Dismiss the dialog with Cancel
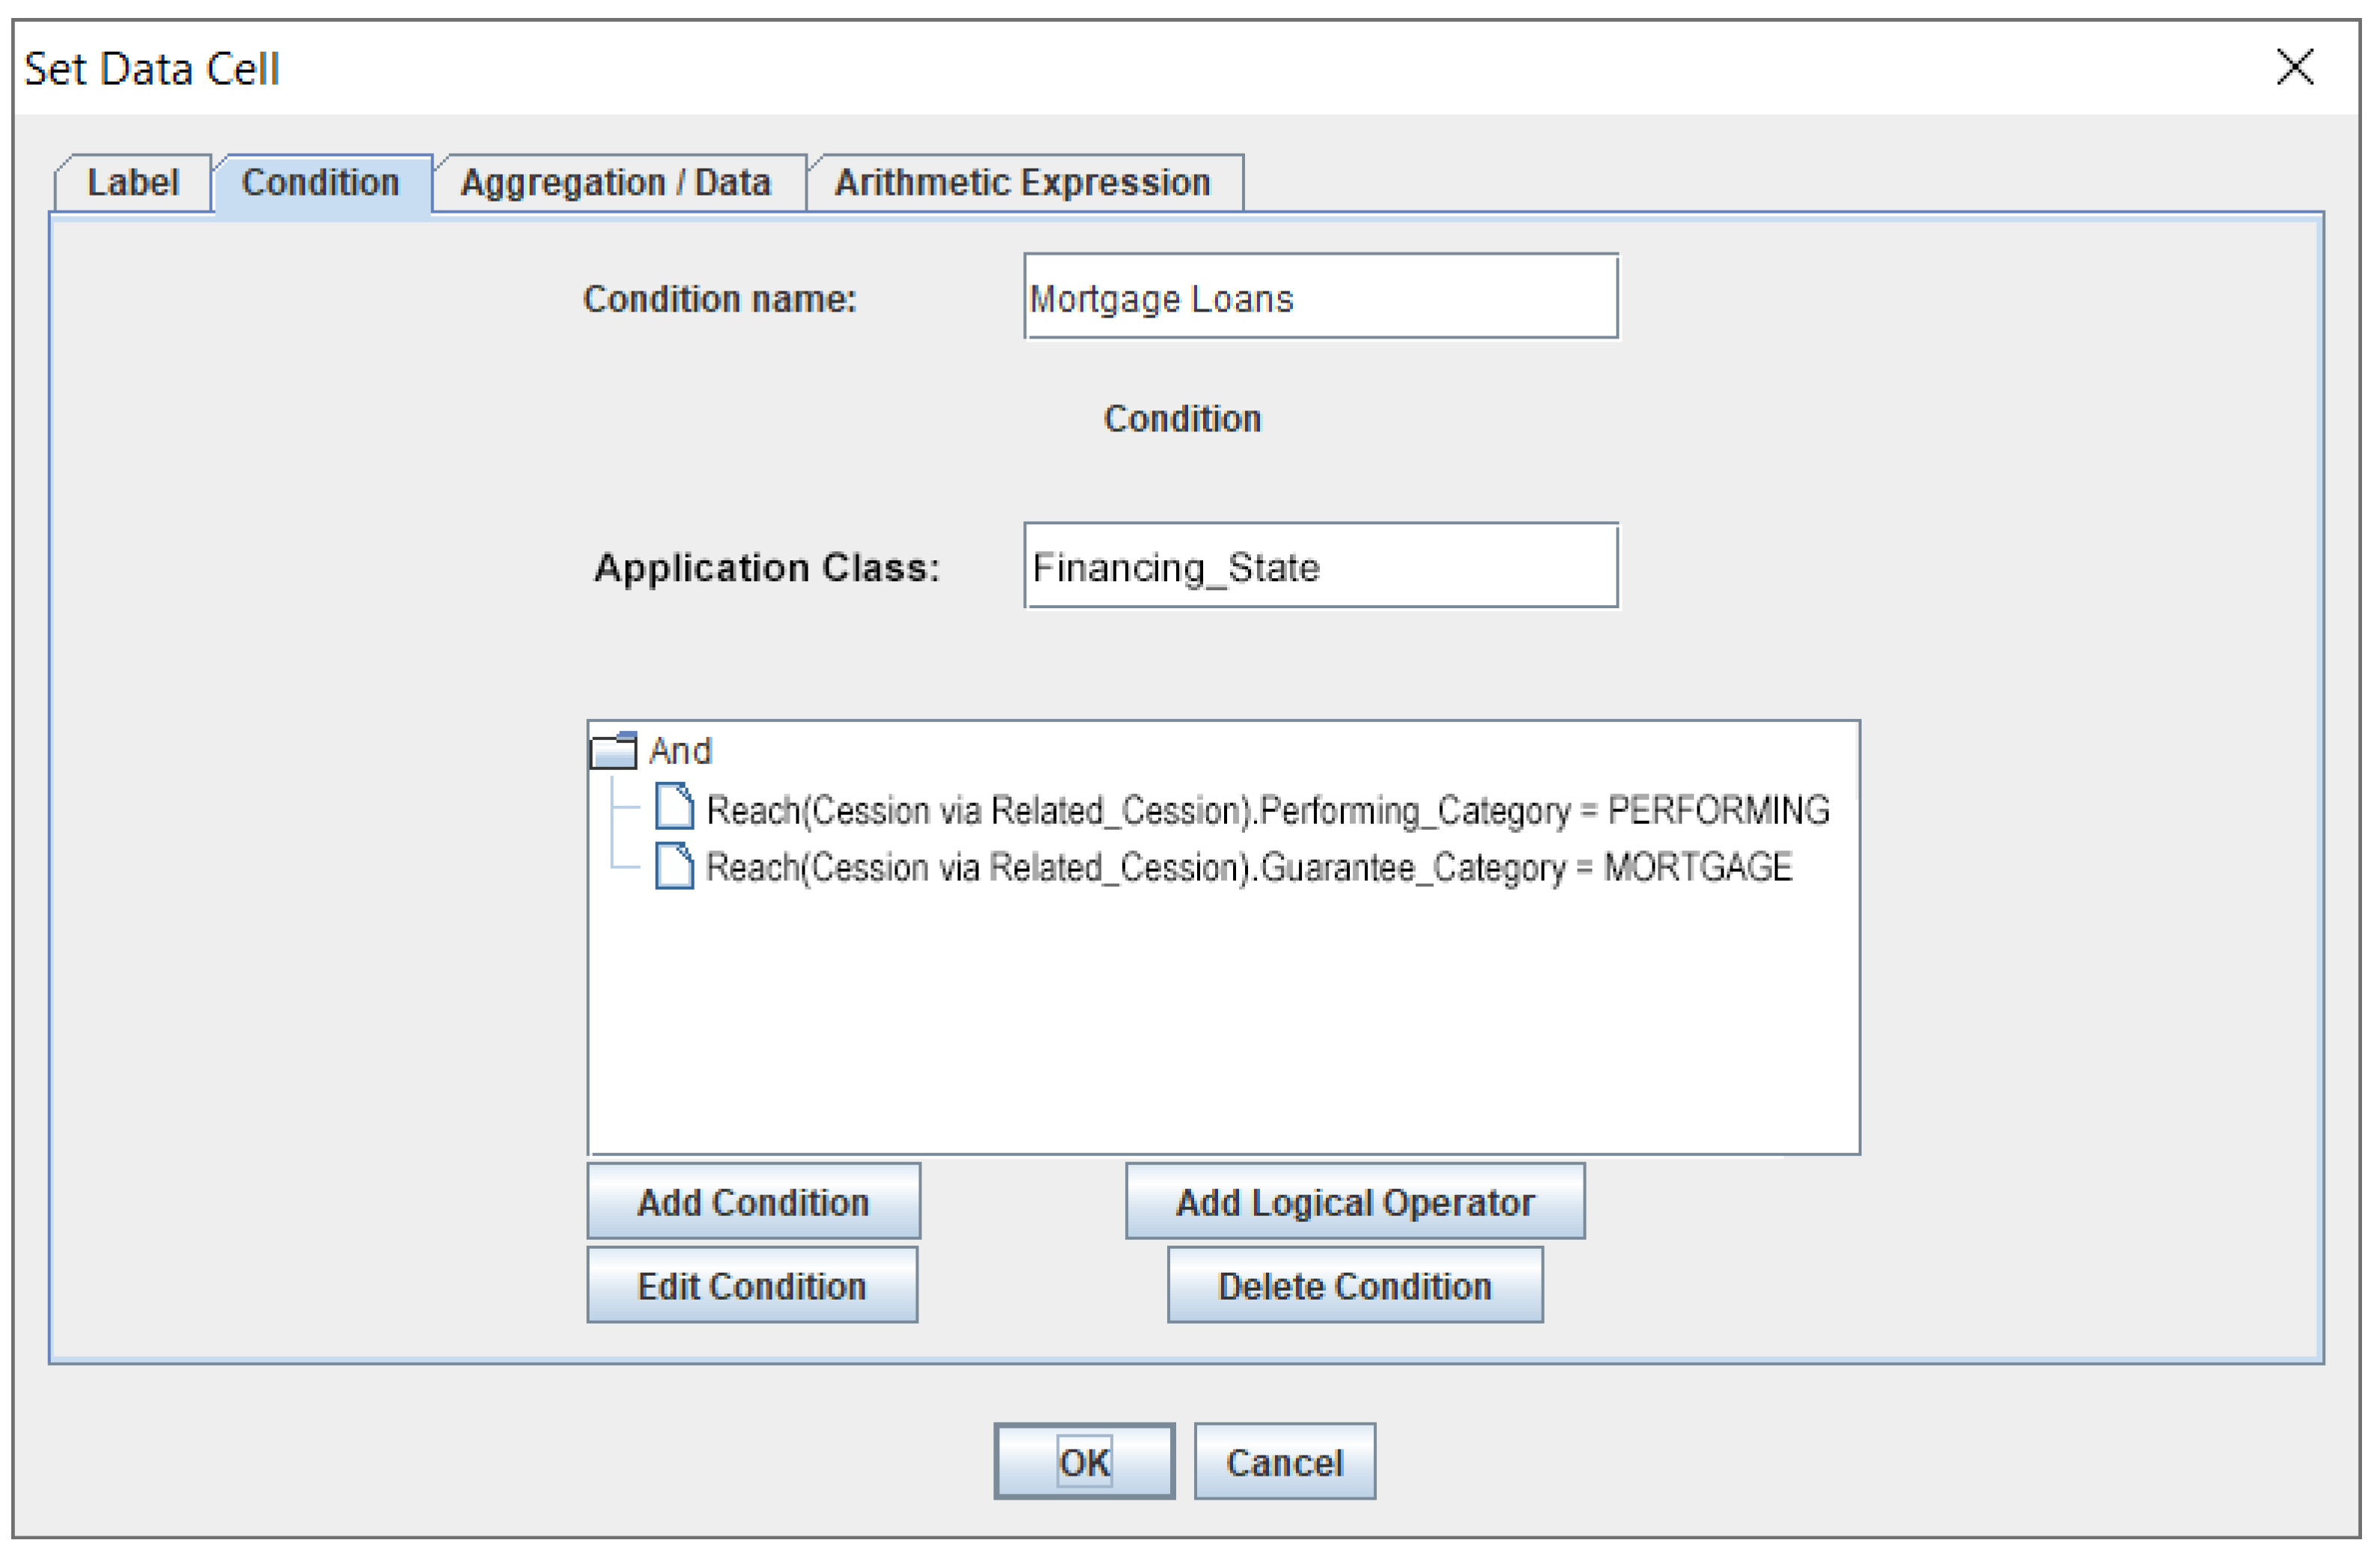This screenshot has height=1555, width=2380. (x=1284, y=1463)
